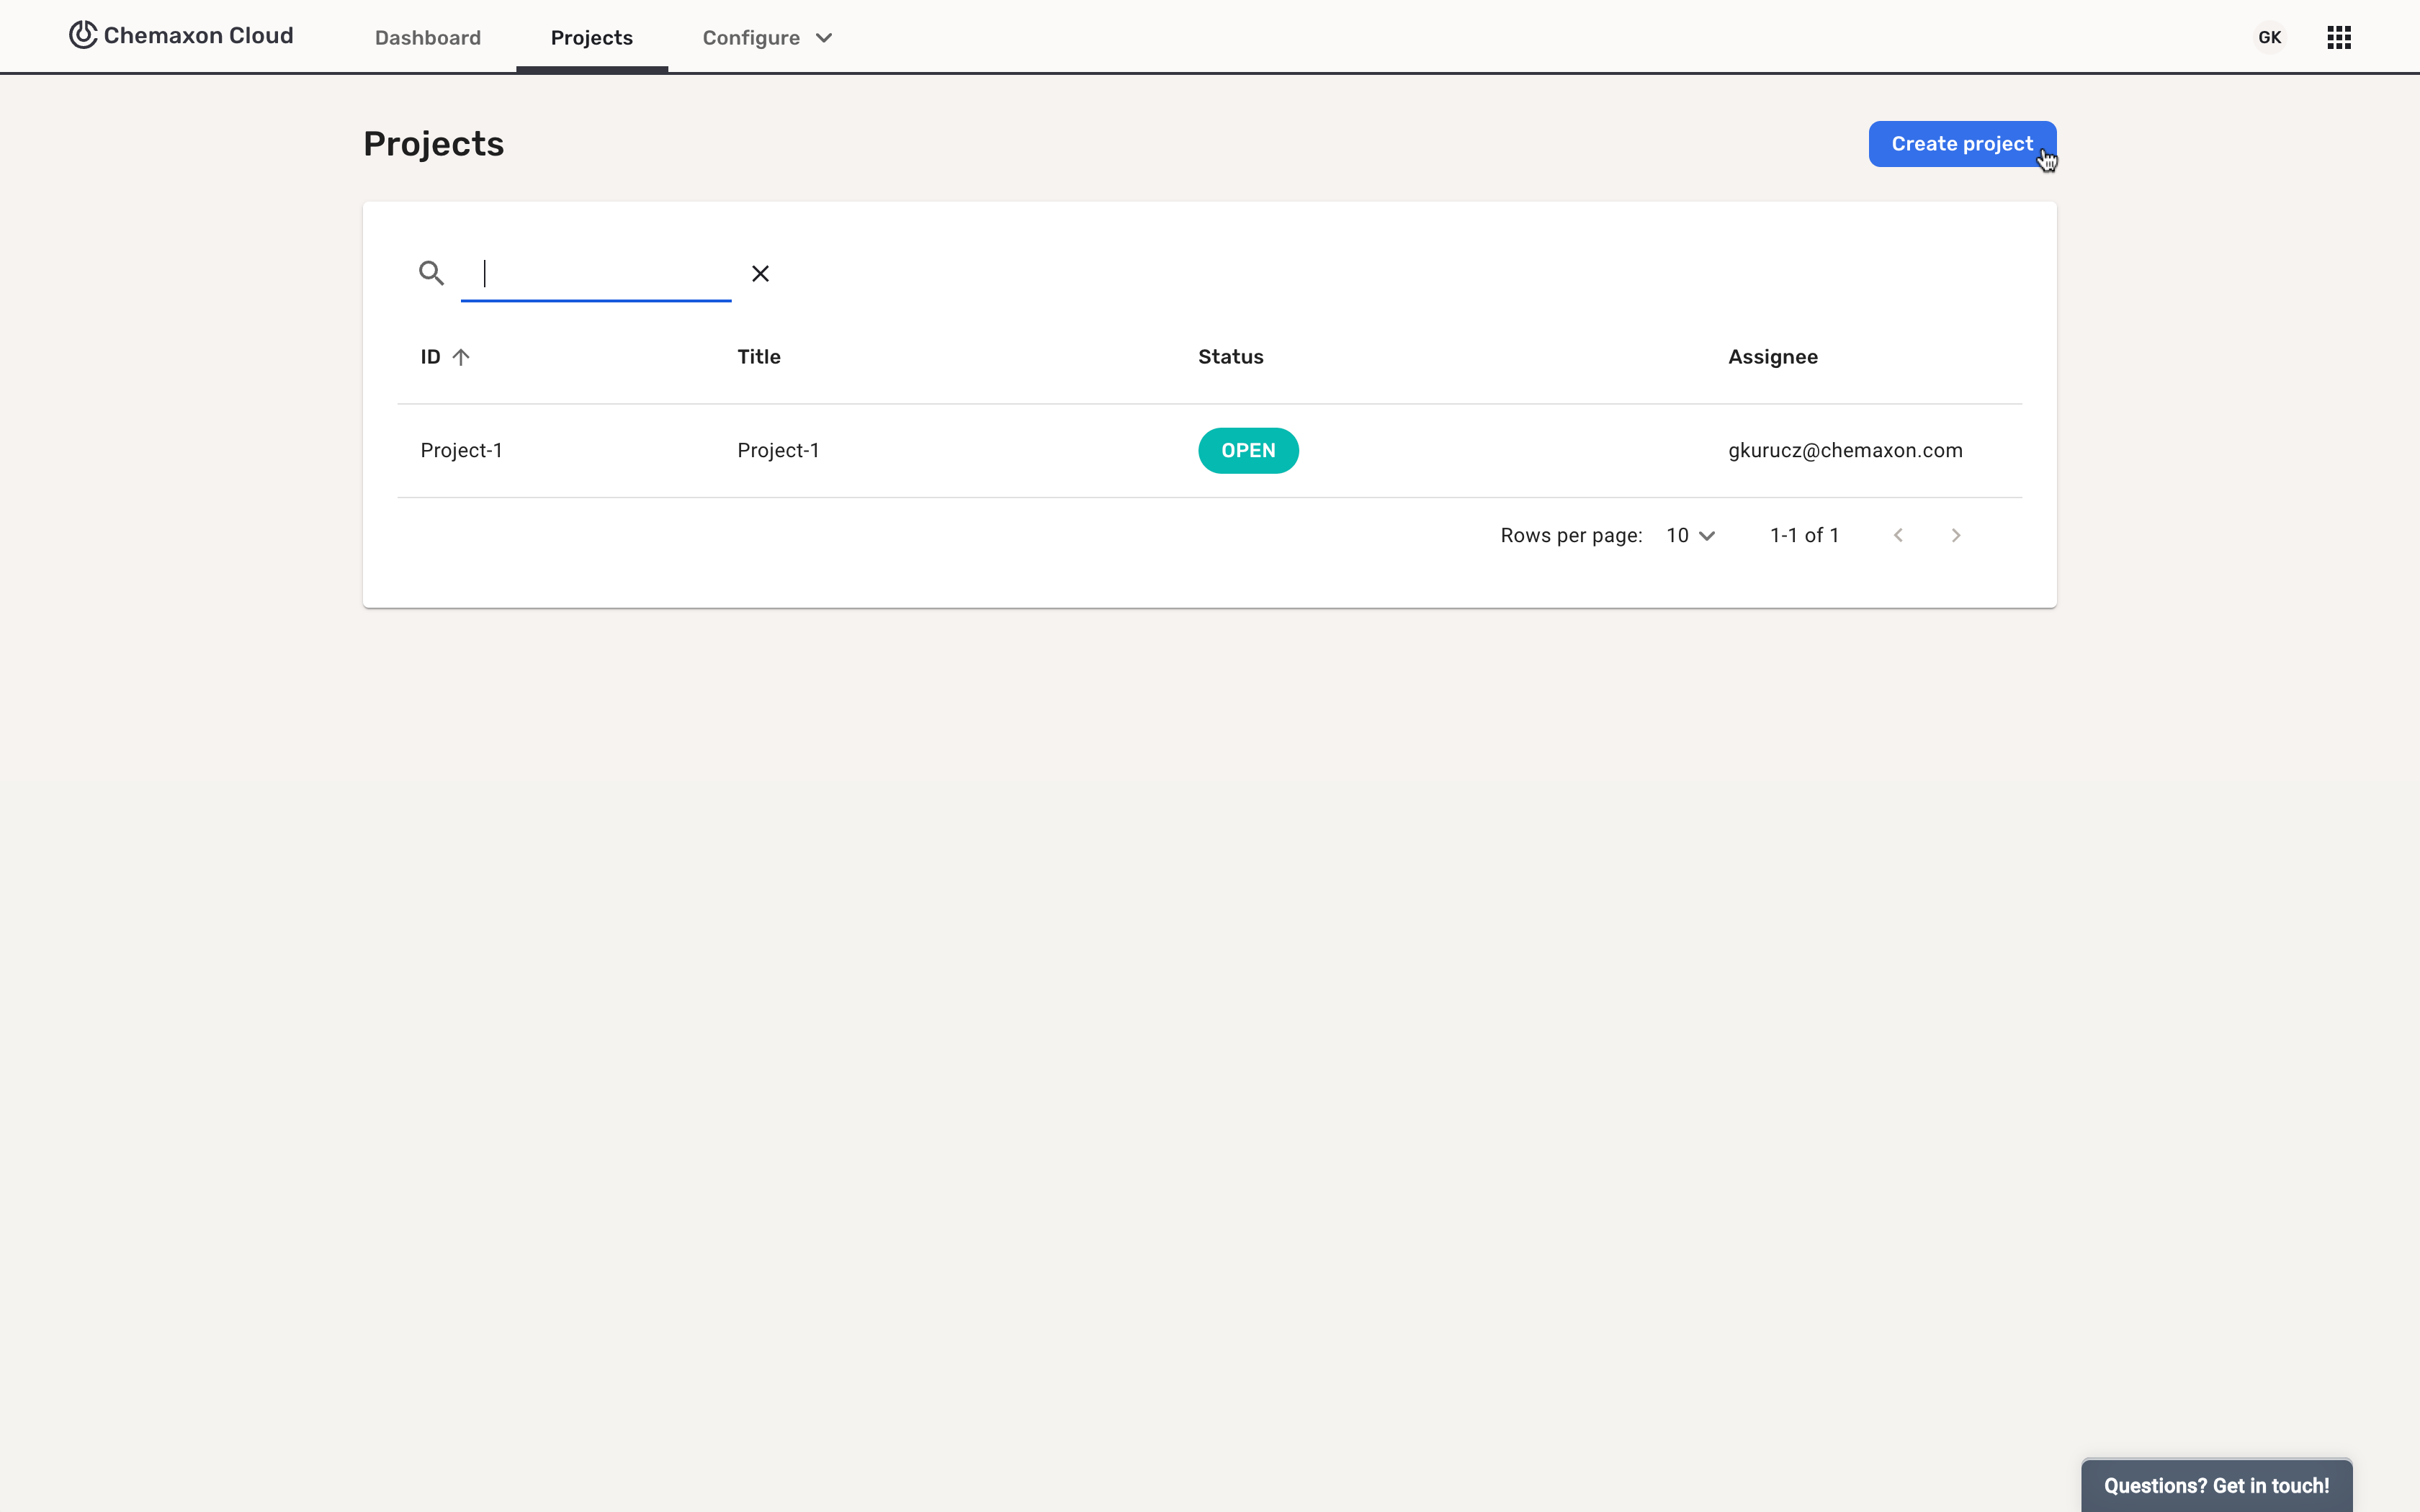Image resolution: width=2420 pixels, height=1512 pixels.
Task: Open the rows per page dropdown
Action: (x=1690, y=535)
